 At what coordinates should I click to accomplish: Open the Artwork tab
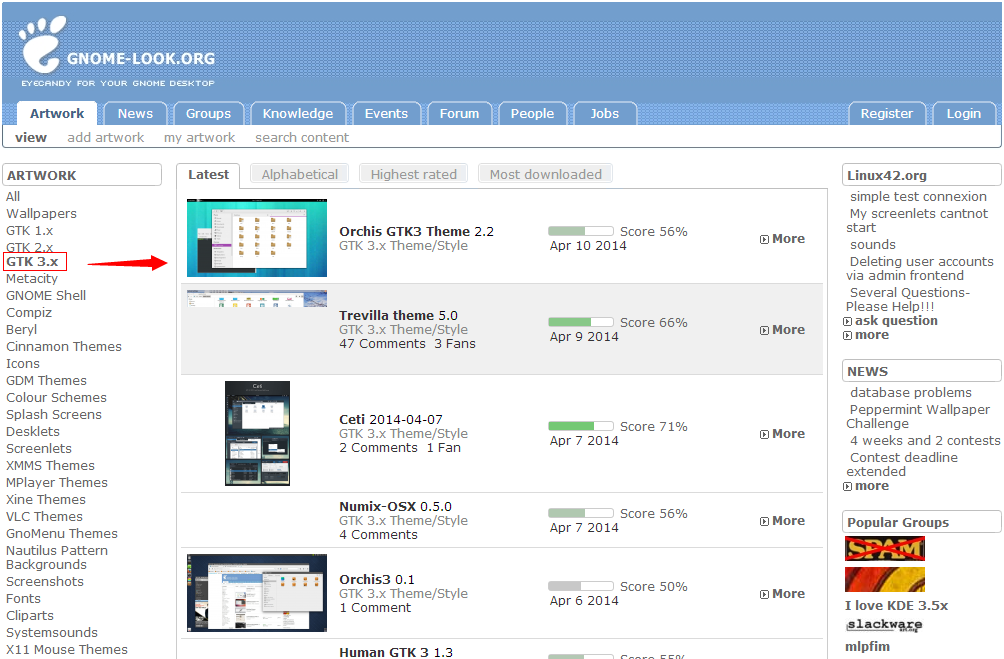[x=57, y=113]
